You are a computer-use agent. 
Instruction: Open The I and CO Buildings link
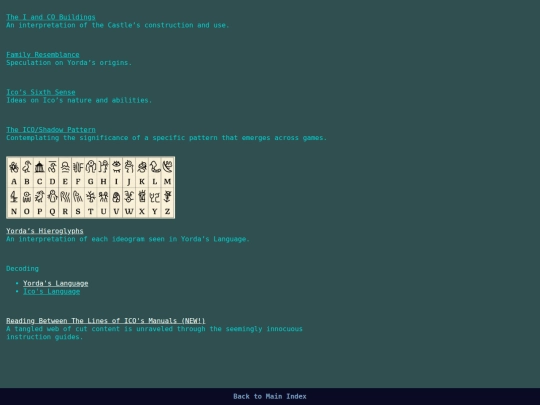[51, 17]
